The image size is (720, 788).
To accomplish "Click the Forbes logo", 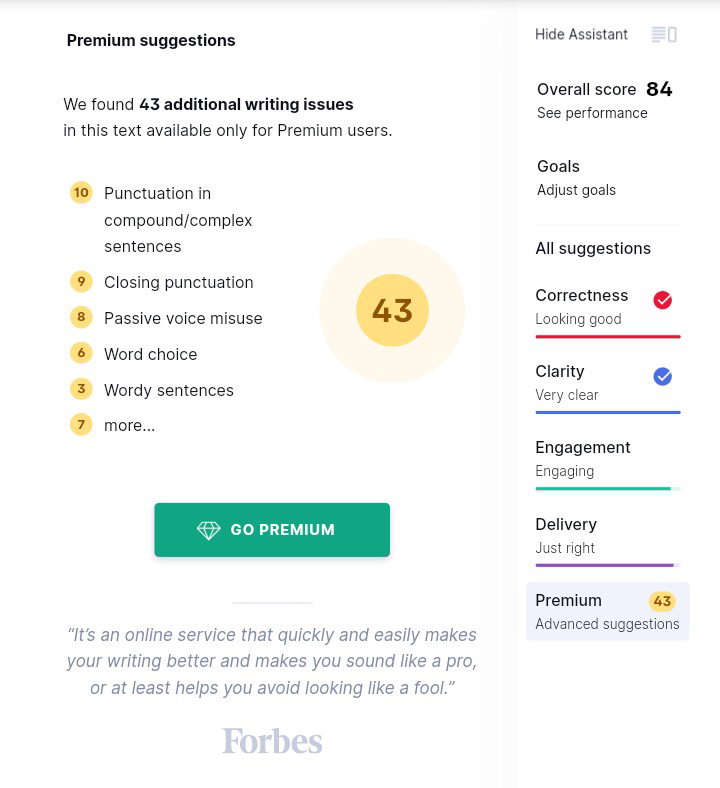I will (272, 741).
